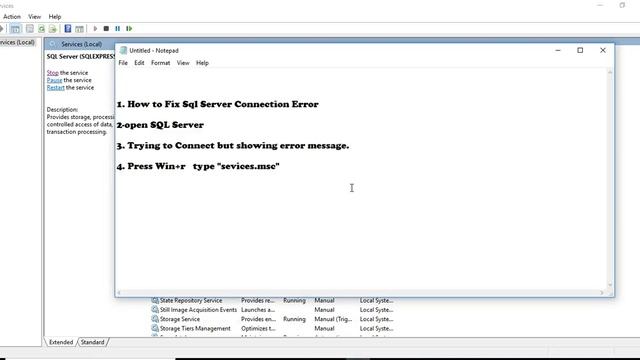Open the View menu in Services
The image size is (640, 360).
click(34, 17)
